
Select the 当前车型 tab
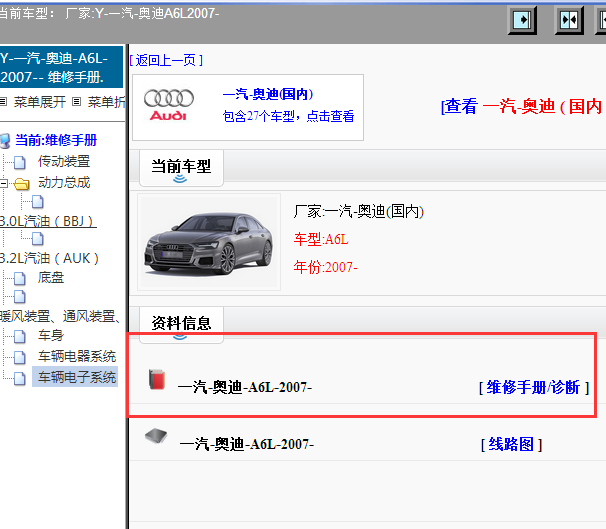(181, 168)
